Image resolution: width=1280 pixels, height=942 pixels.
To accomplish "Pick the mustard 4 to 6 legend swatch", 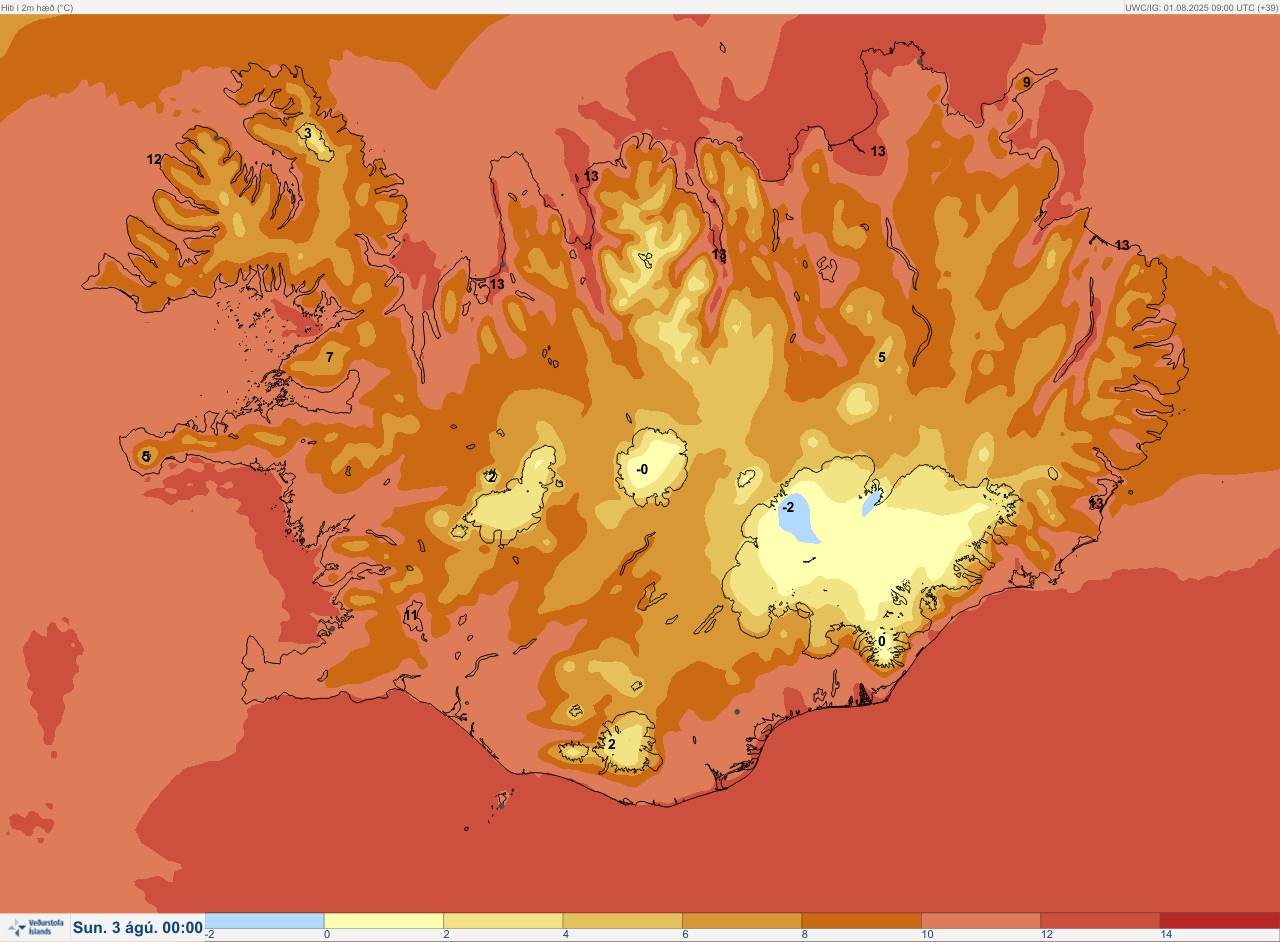I will 622,920.
